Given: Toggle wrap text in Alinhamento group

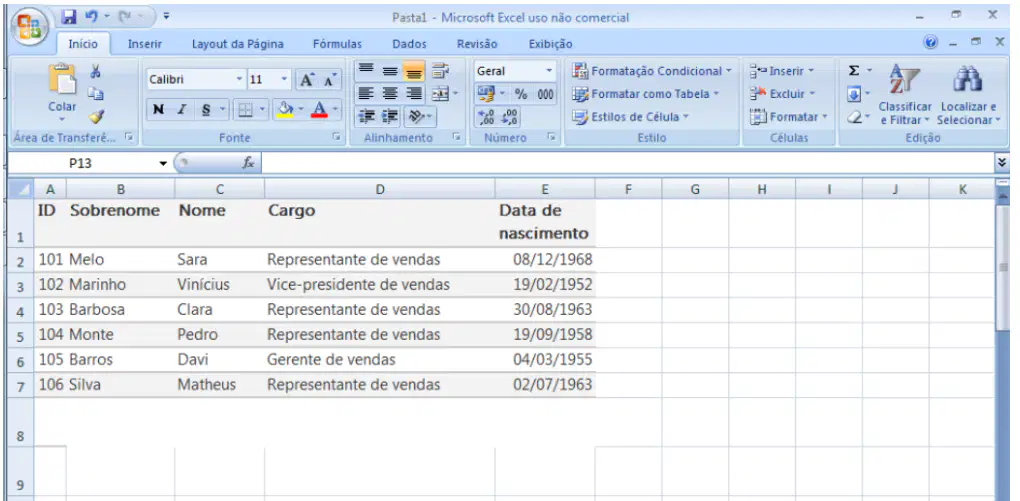Looking at the screenshot, I should (440, 70).
